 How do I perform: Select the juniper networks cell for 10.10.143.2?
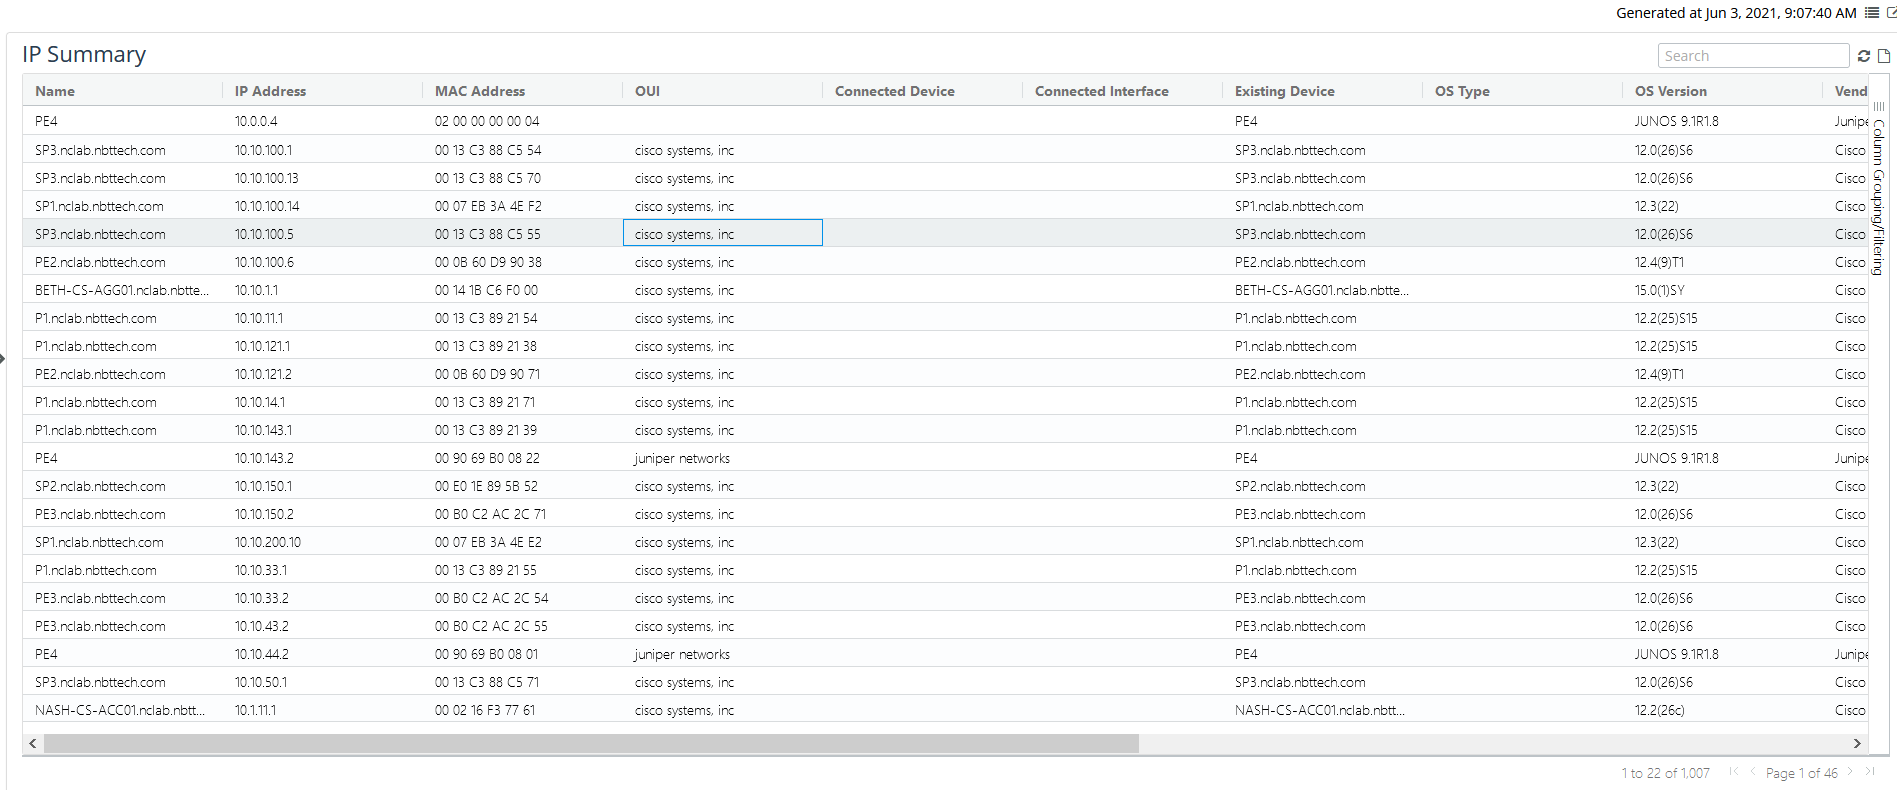[682, 458]
